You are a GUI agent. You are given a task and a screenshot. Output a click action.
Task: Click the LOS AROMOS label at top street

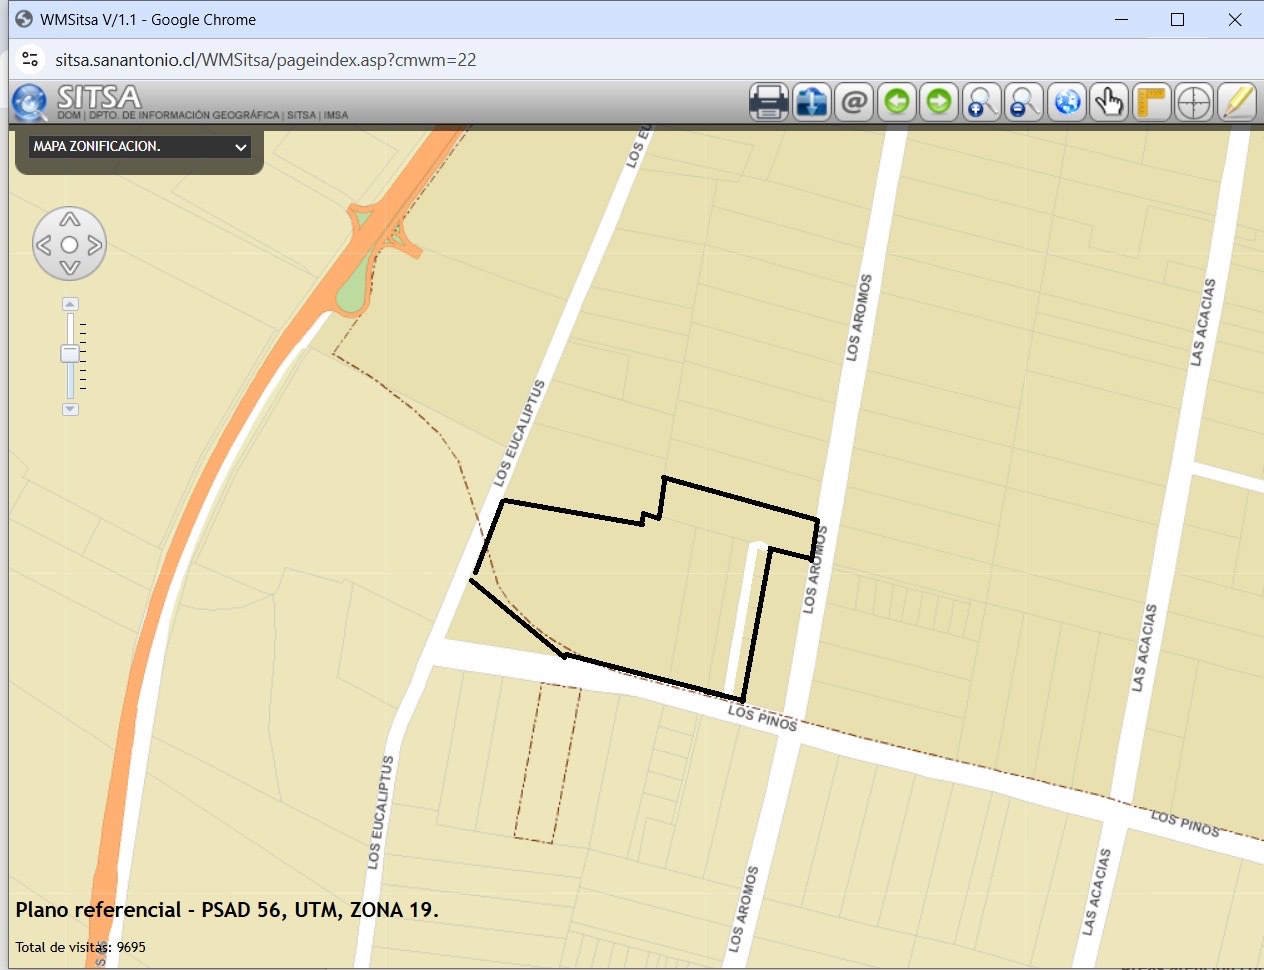[x=859, y=317]
